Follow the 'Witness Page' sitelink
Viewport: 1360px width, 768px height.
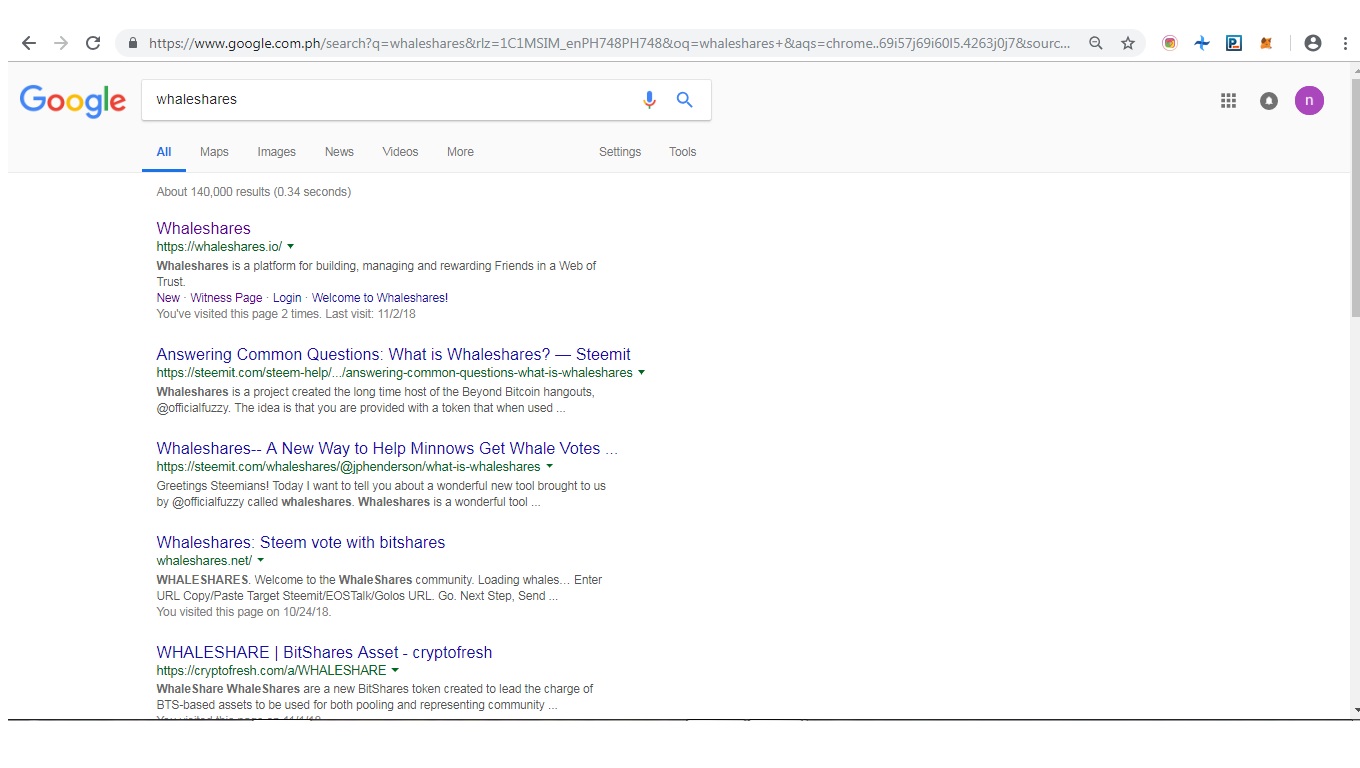pos(227,298)
